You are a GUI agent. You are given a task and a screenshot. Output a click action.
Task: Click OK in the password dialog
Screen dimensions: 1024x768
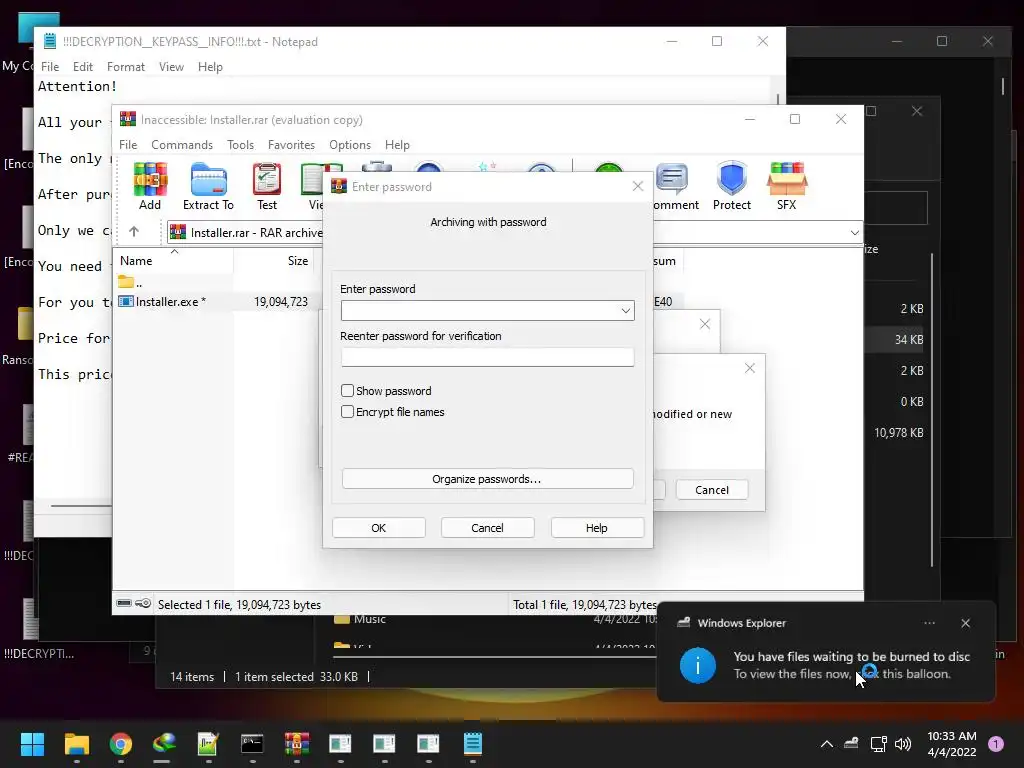coord(379,528)
